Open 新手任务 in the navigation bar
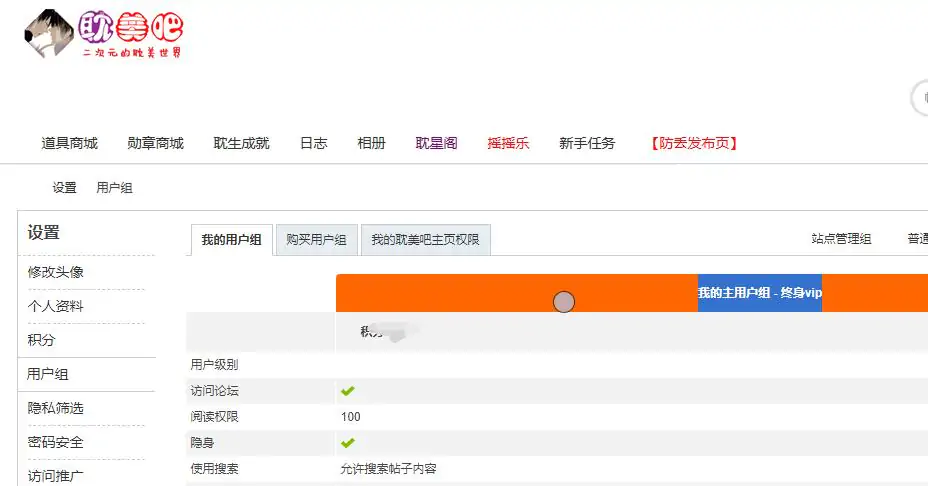Viewport: 928px width, 486px height. [587, 143]
